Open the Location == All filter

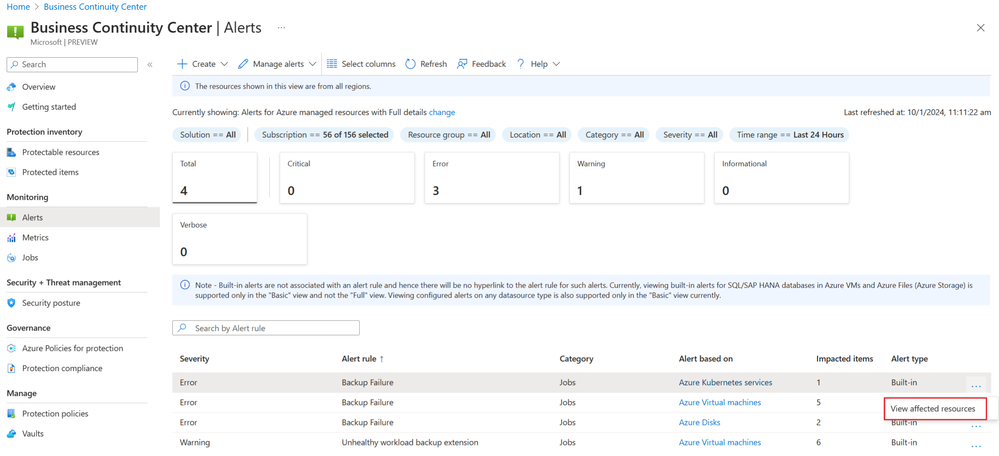(537, 135)
